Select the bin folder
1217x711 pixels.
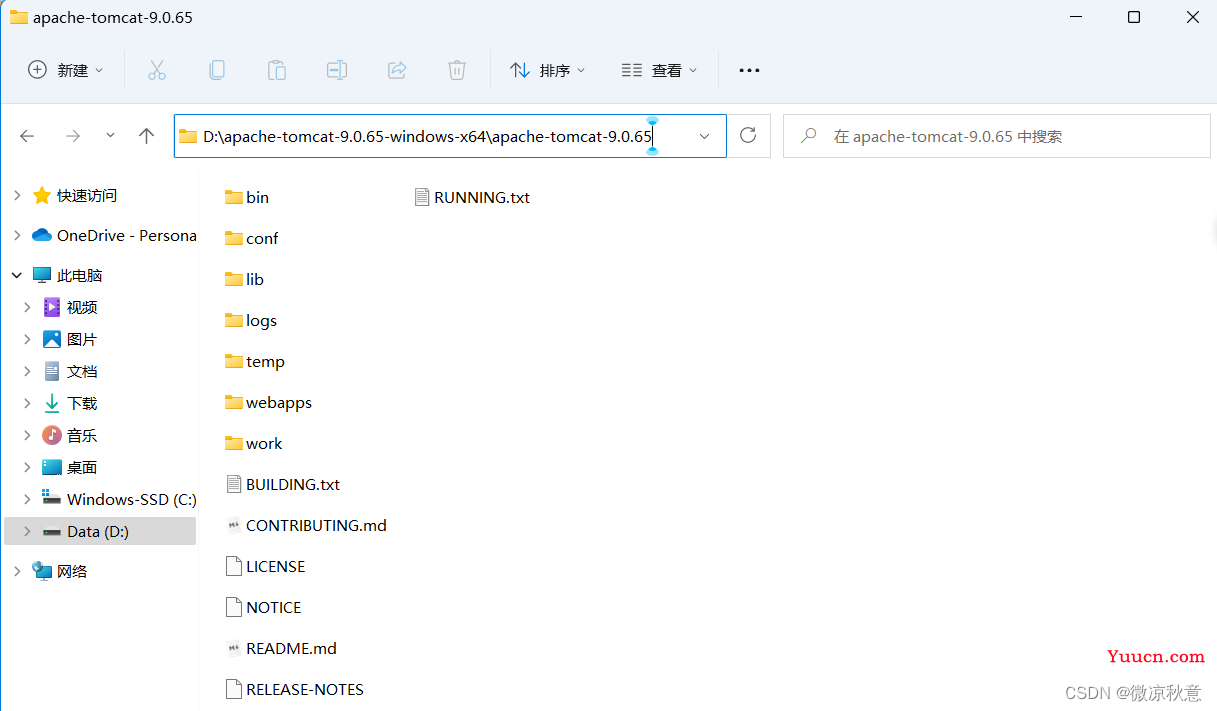(247, 197)
